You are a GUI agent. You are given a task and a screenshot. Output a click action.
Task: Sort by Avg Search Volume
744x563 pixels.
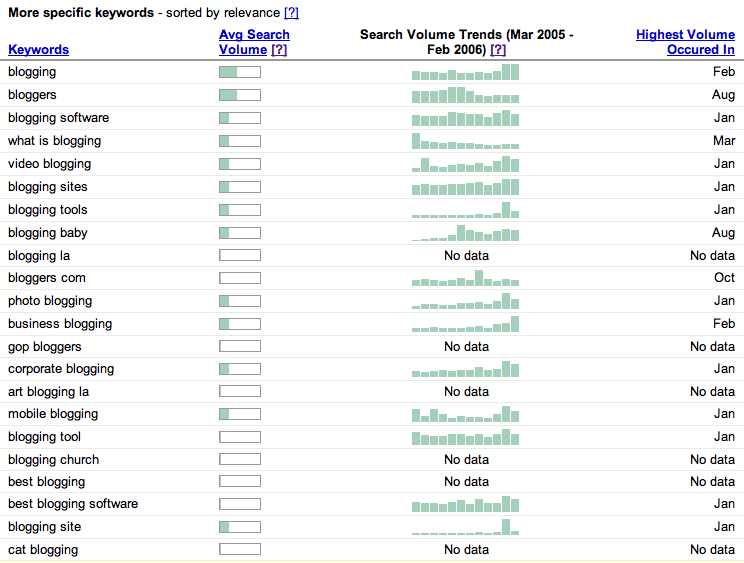254,42
